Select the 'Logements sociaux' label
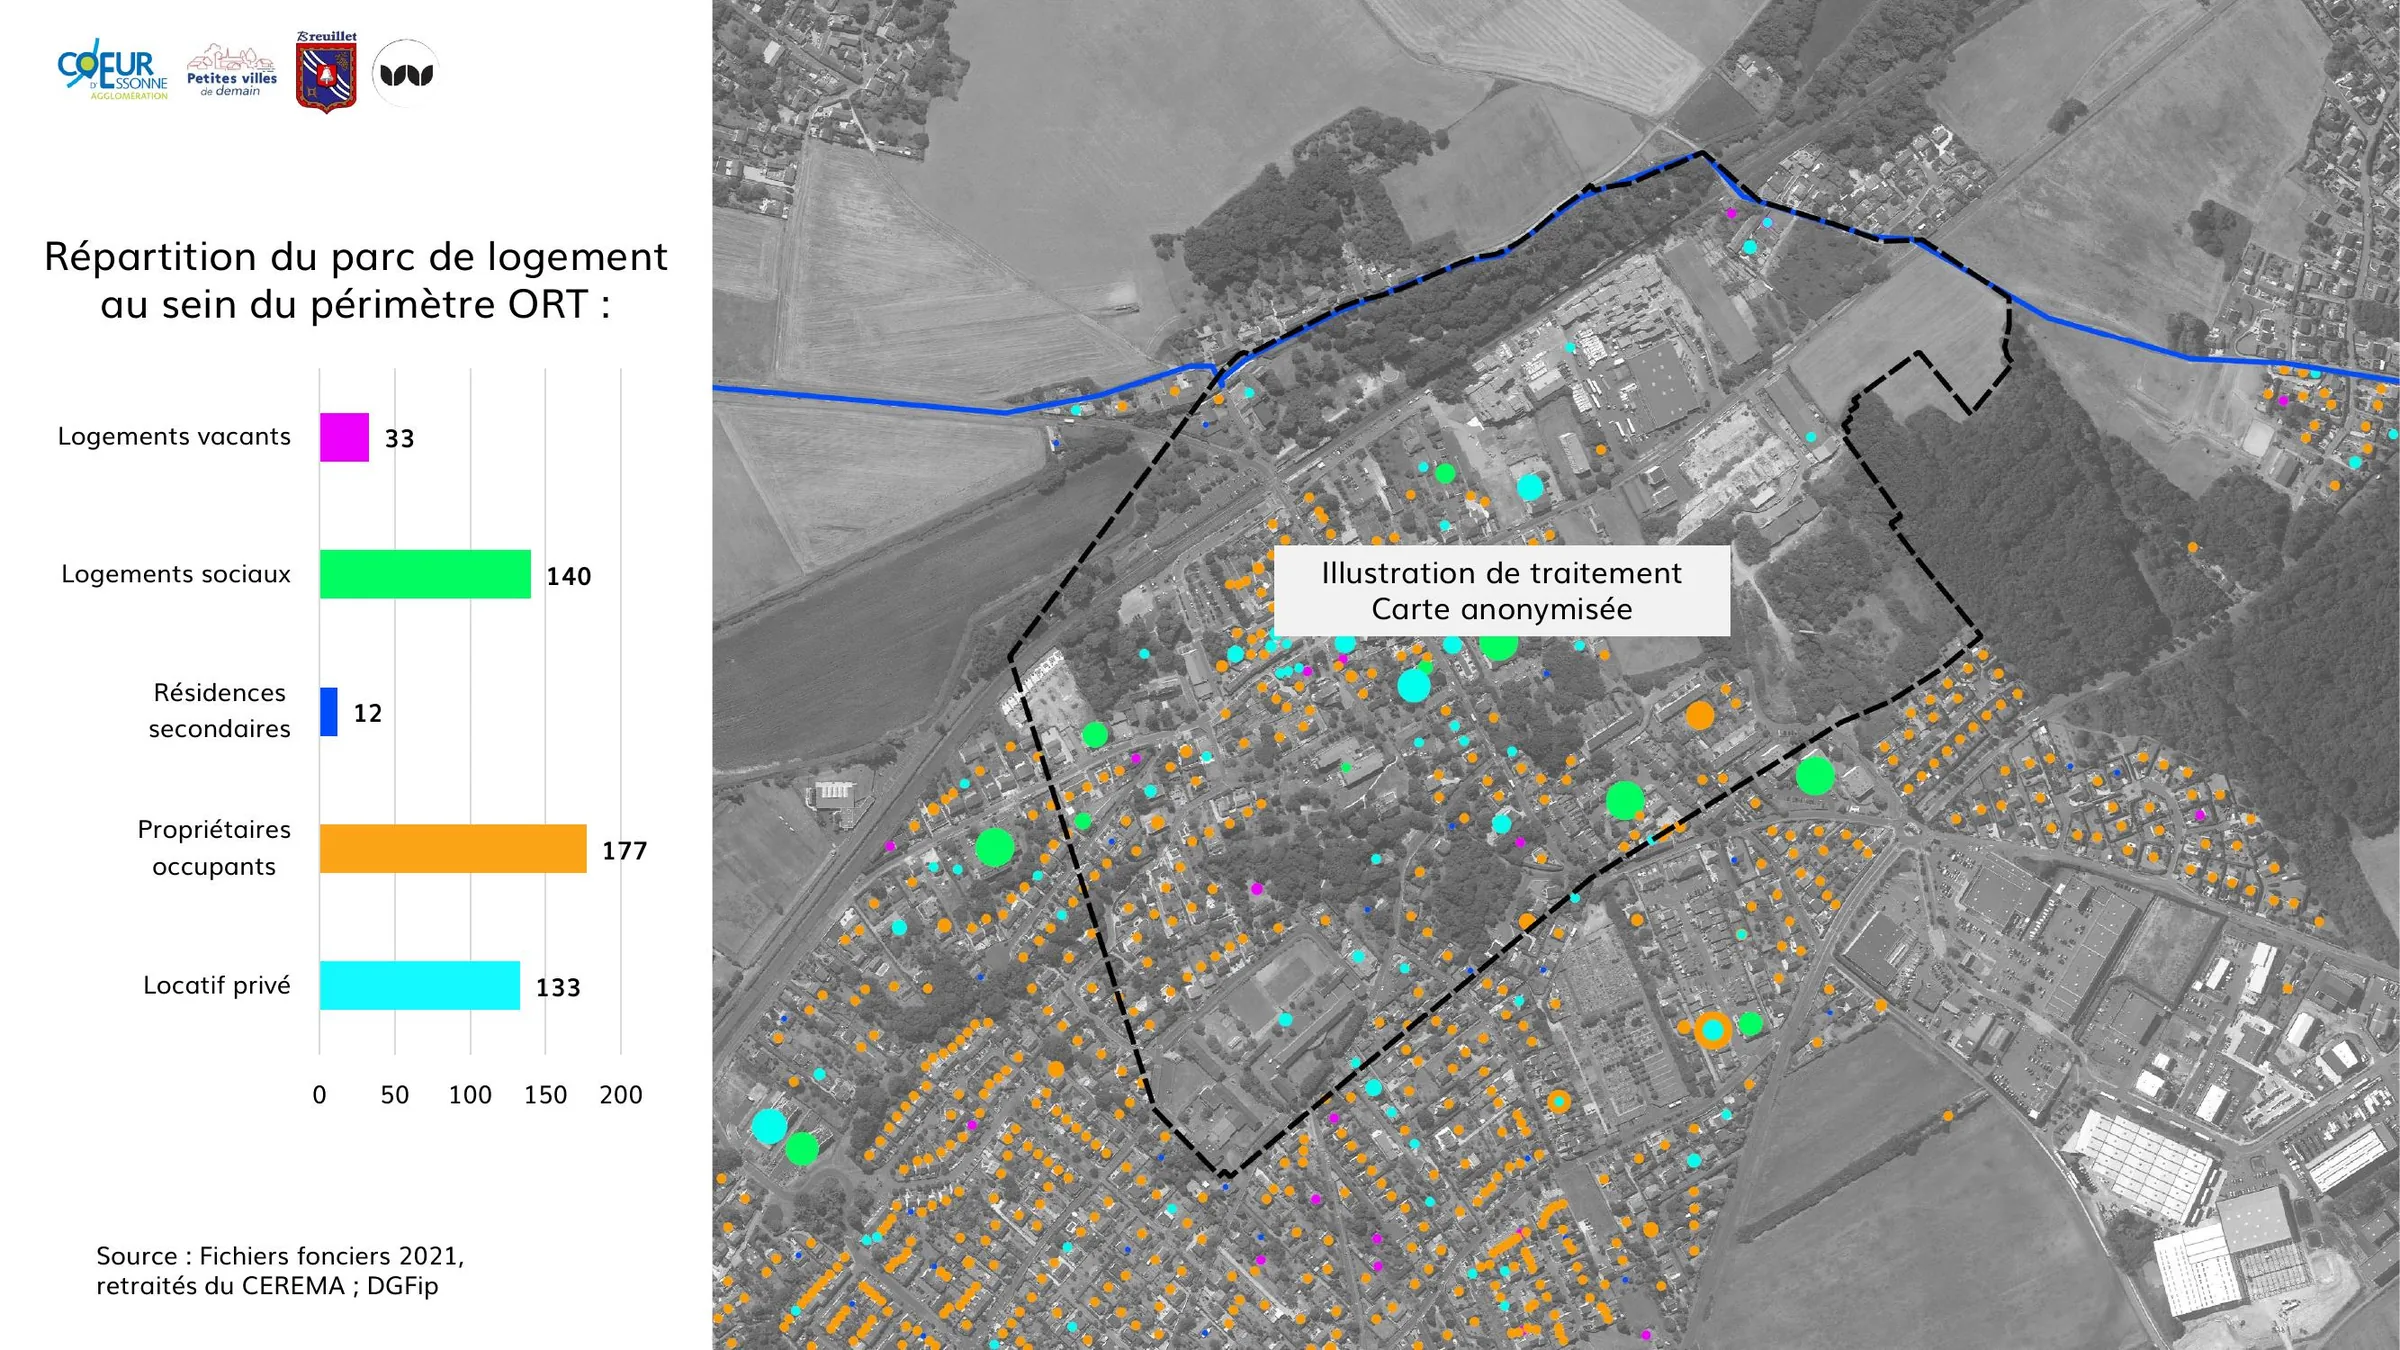Viewport: 2400px width, 1350px height. point(176,574)
